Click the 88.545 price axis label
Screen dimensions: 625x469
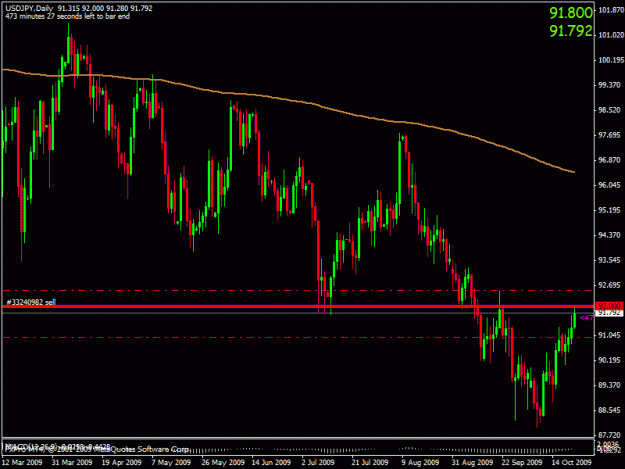coord(611,410)
